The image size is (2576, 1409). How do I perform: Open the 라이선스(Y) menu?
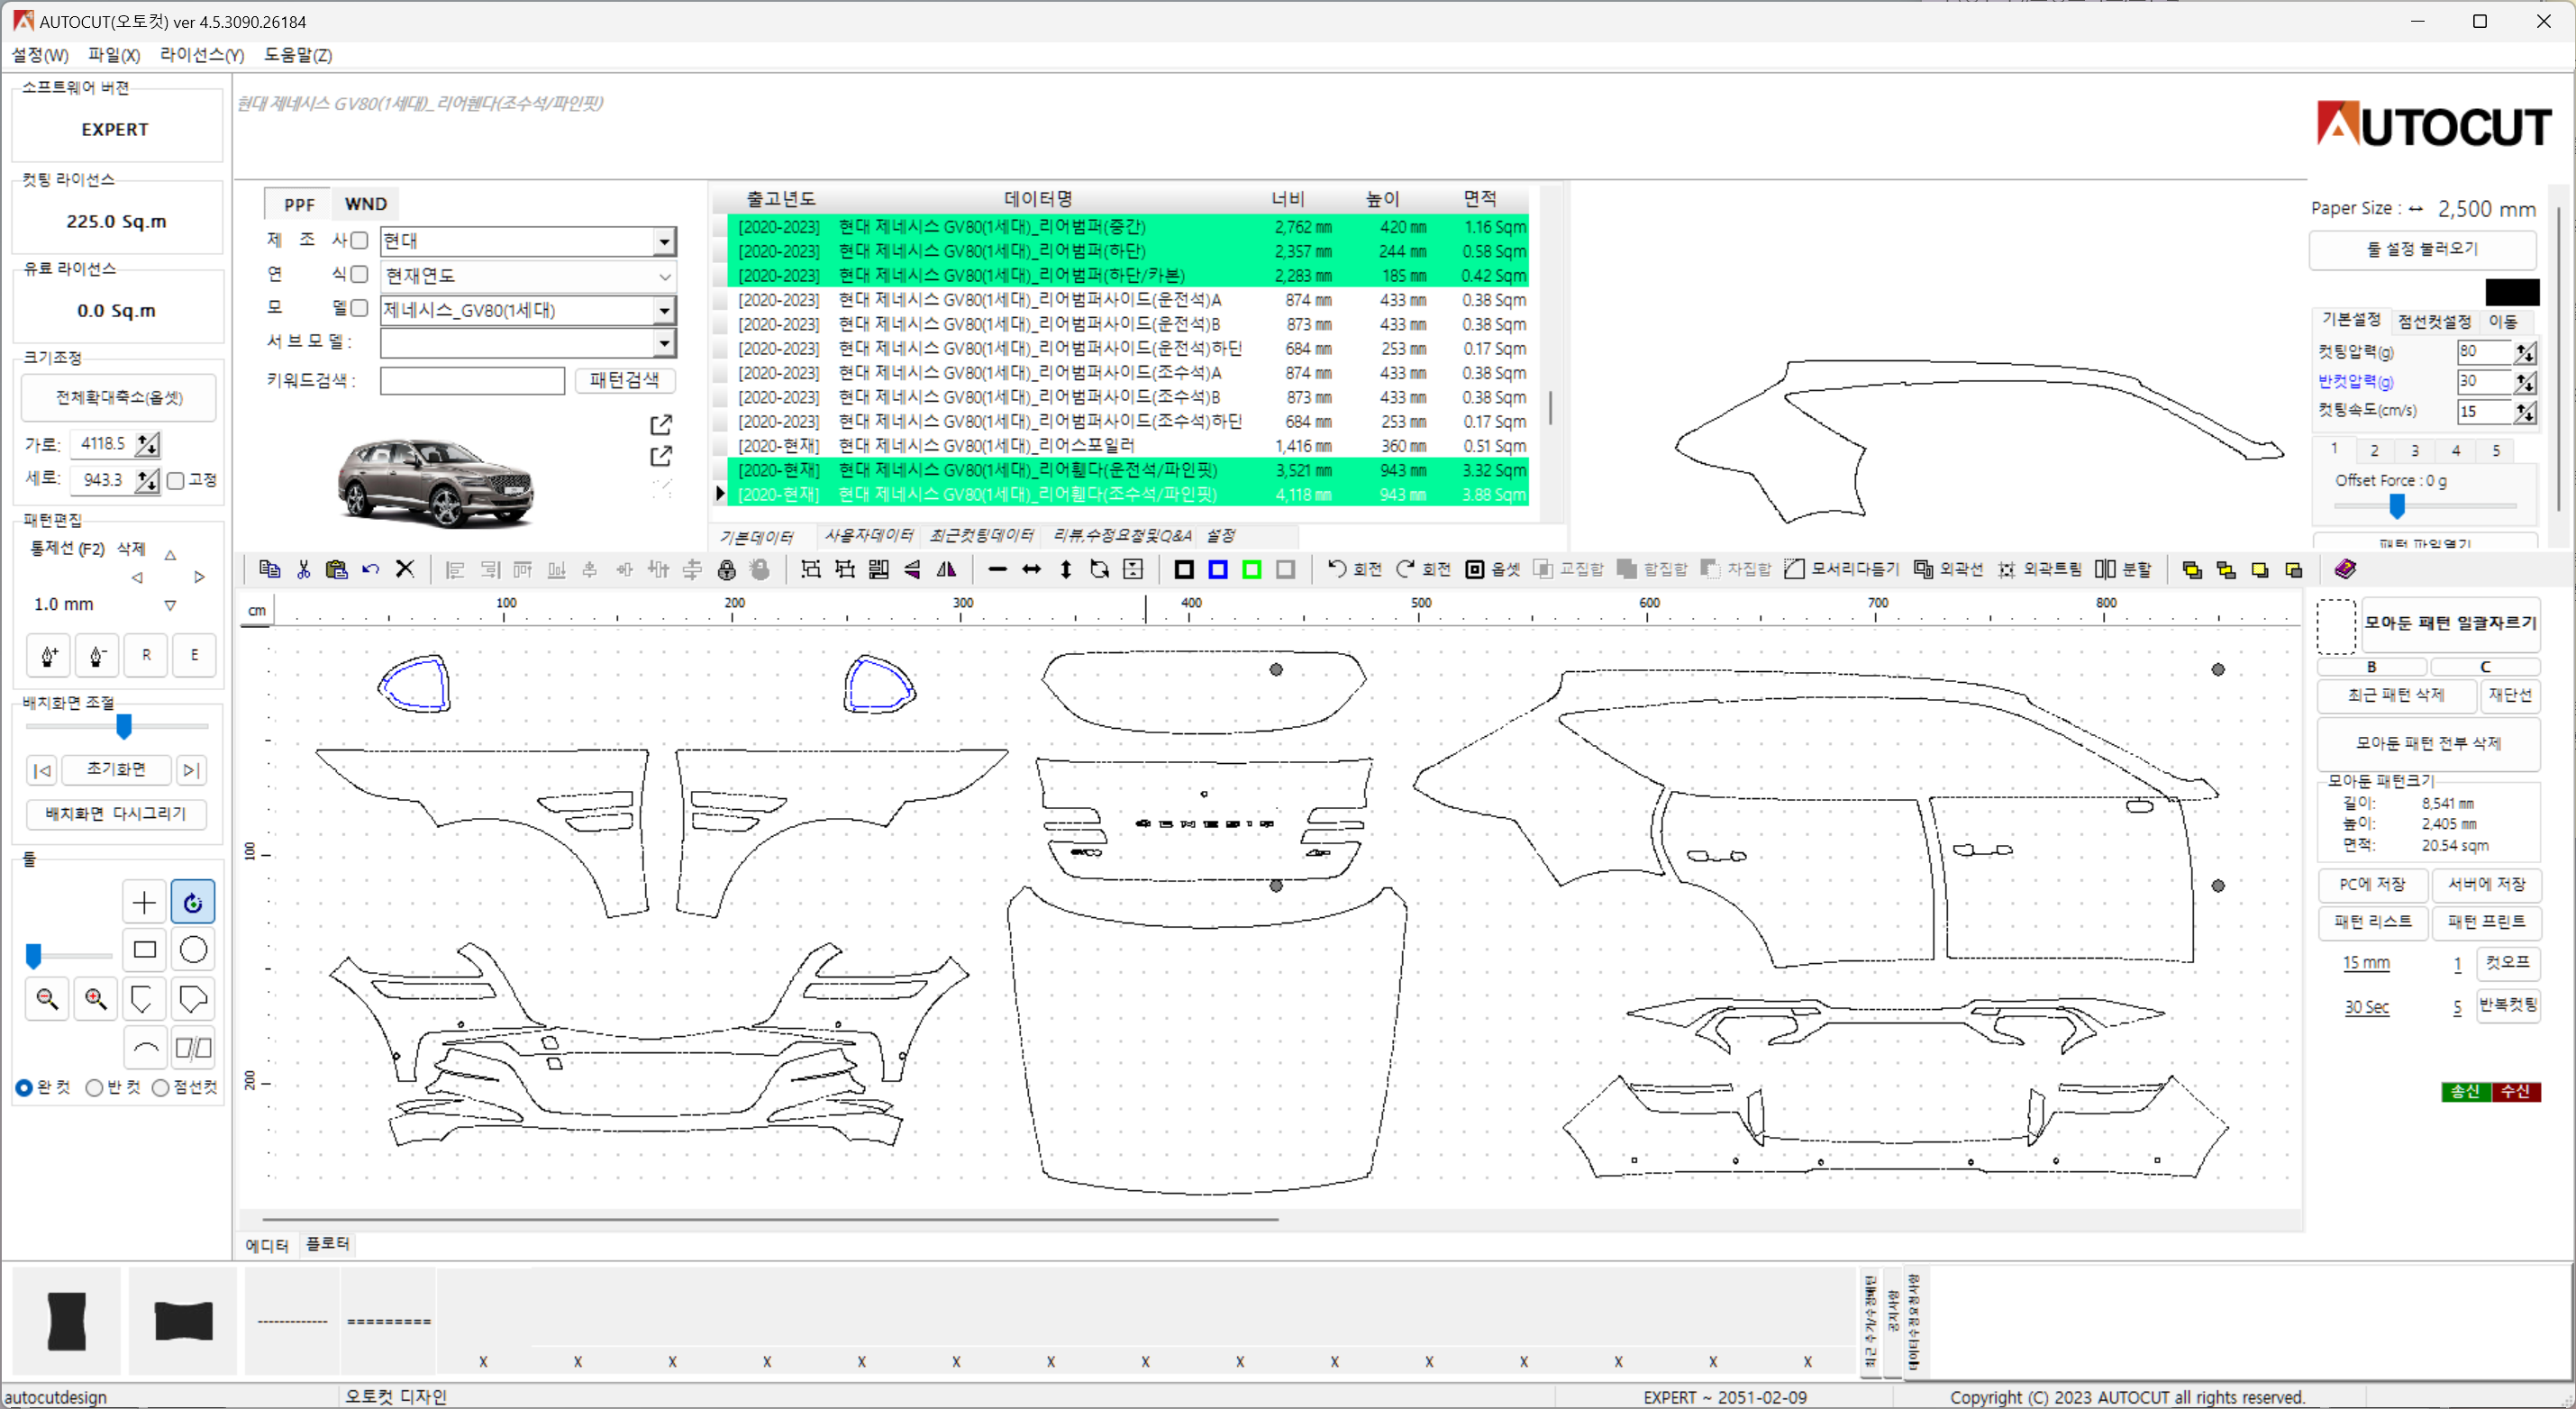(x=202, y=55)
